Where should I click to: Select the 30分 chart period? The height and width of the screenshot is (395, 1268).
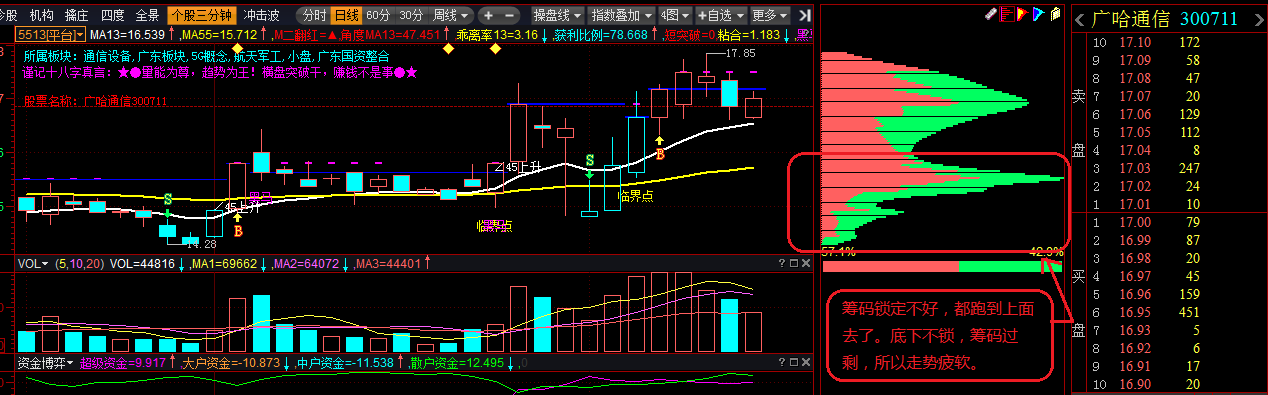pyautogui.click(x=411, y=15)
